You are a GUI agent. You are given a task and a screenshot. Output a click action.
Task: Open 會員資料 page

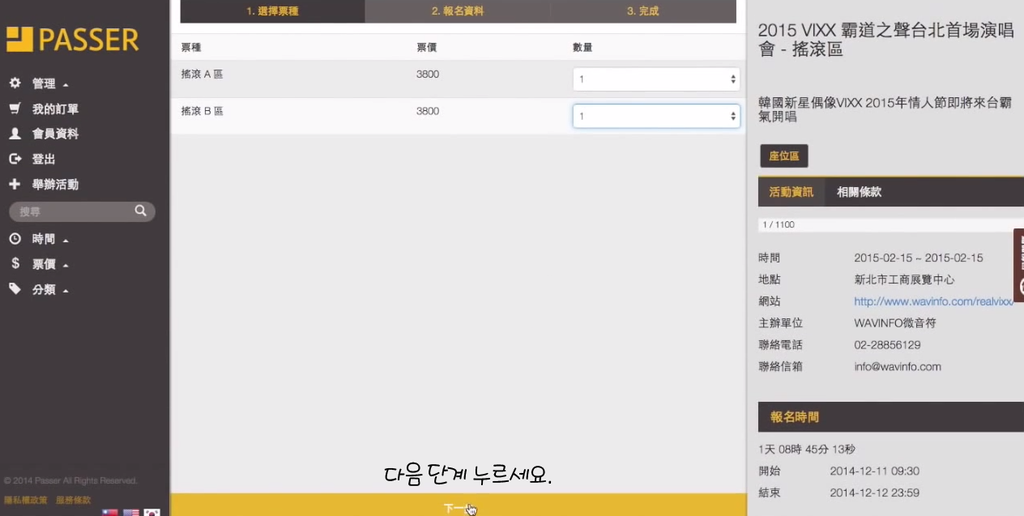(x=56, y=134)
